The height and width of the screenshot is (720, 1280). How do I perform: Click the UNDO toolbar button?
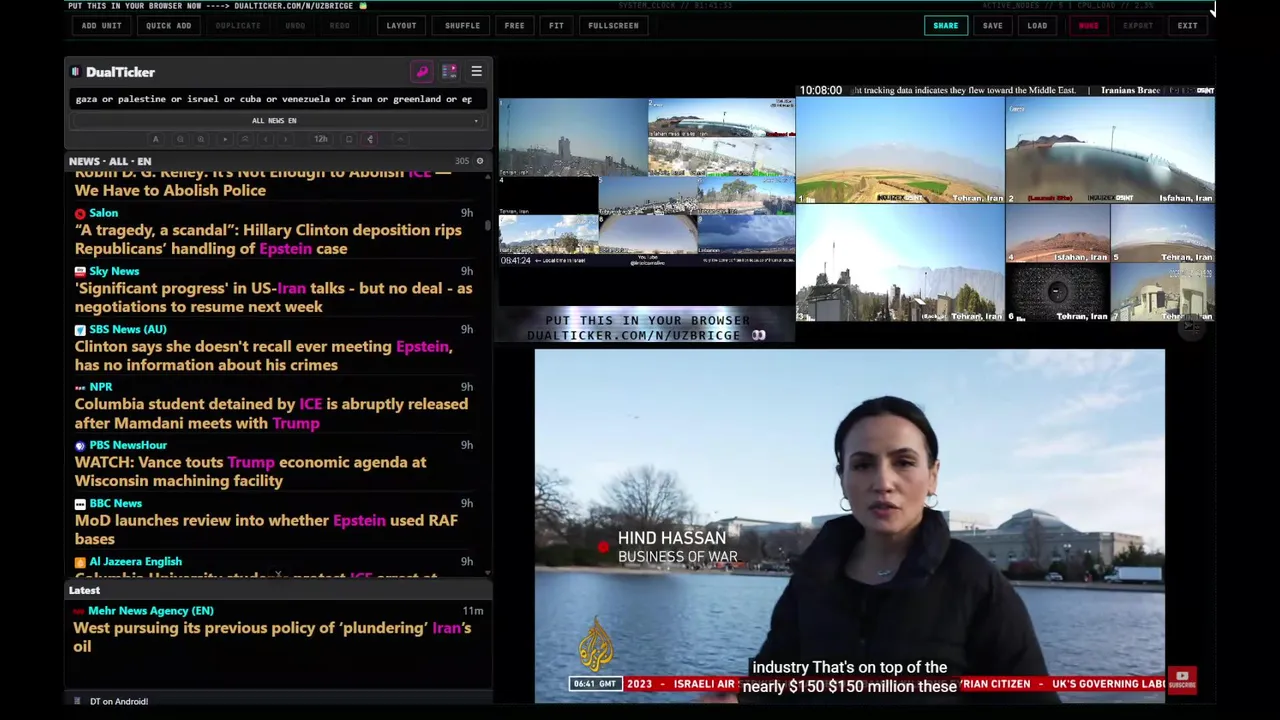point(295,25)
